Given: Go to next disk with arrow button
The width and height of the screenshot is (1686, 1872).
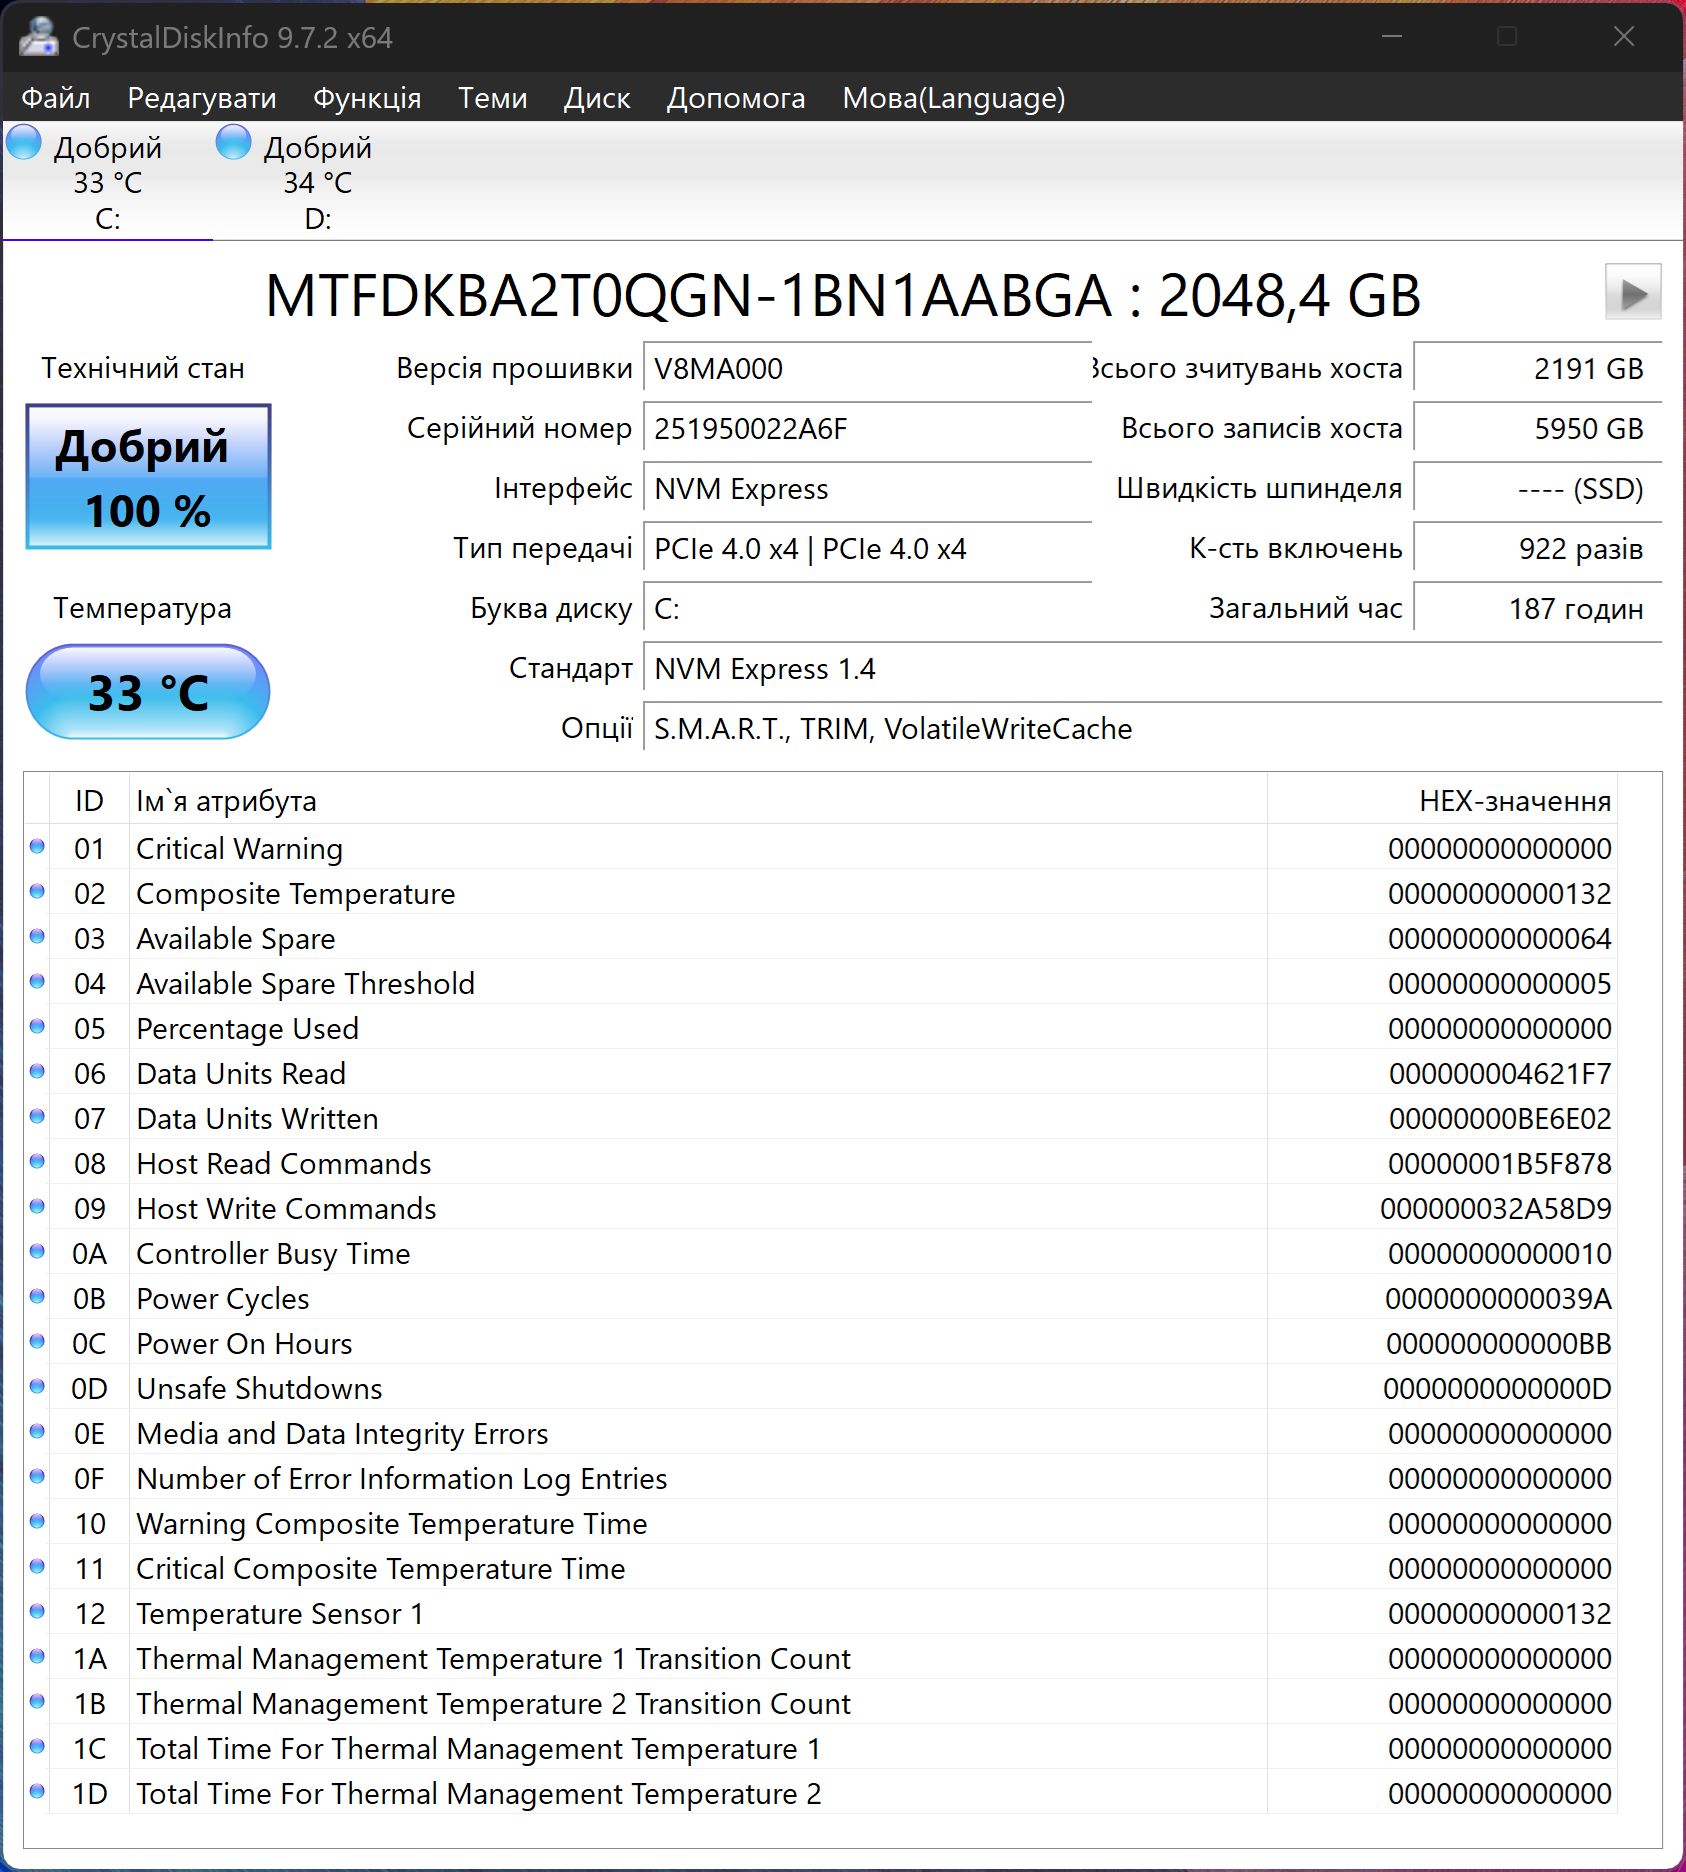Looking at the screenshot, I should [1633, 292].
